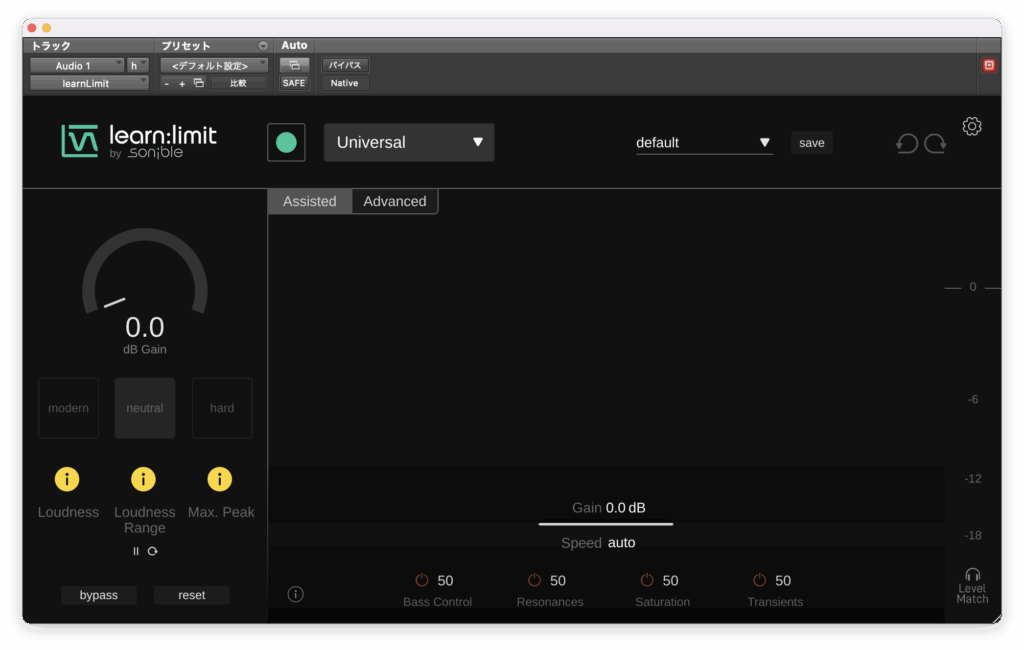The height and width of the screenshot is (650, 1024).
Task: Click the 比較 compare button
Action: pyautogui.click(x=238, y=83)
